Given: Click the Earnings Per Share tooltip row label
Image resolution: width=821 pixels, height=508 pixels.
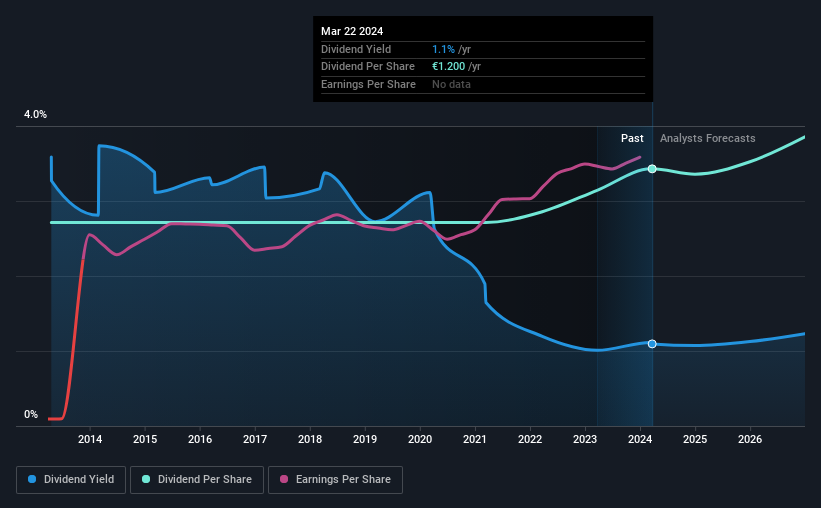Looking at the screenshot, I should coord(368,84).
